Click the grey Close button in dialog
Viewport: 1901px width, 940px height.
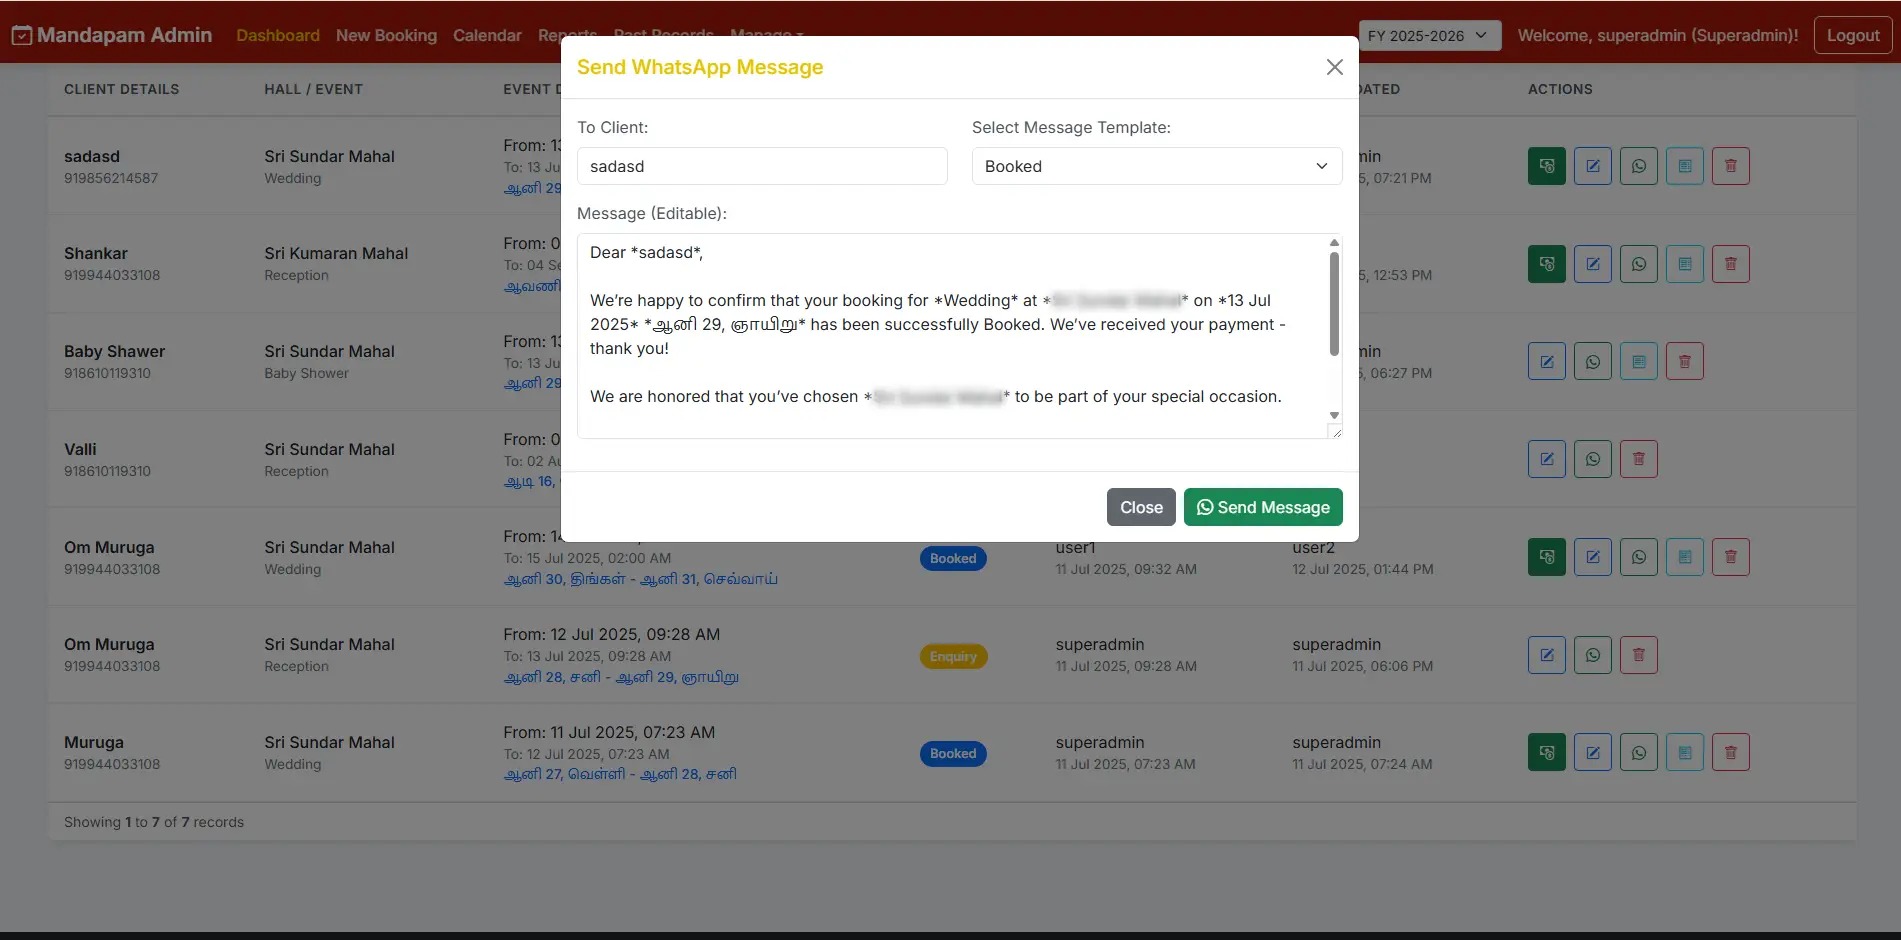[1141, 507]
